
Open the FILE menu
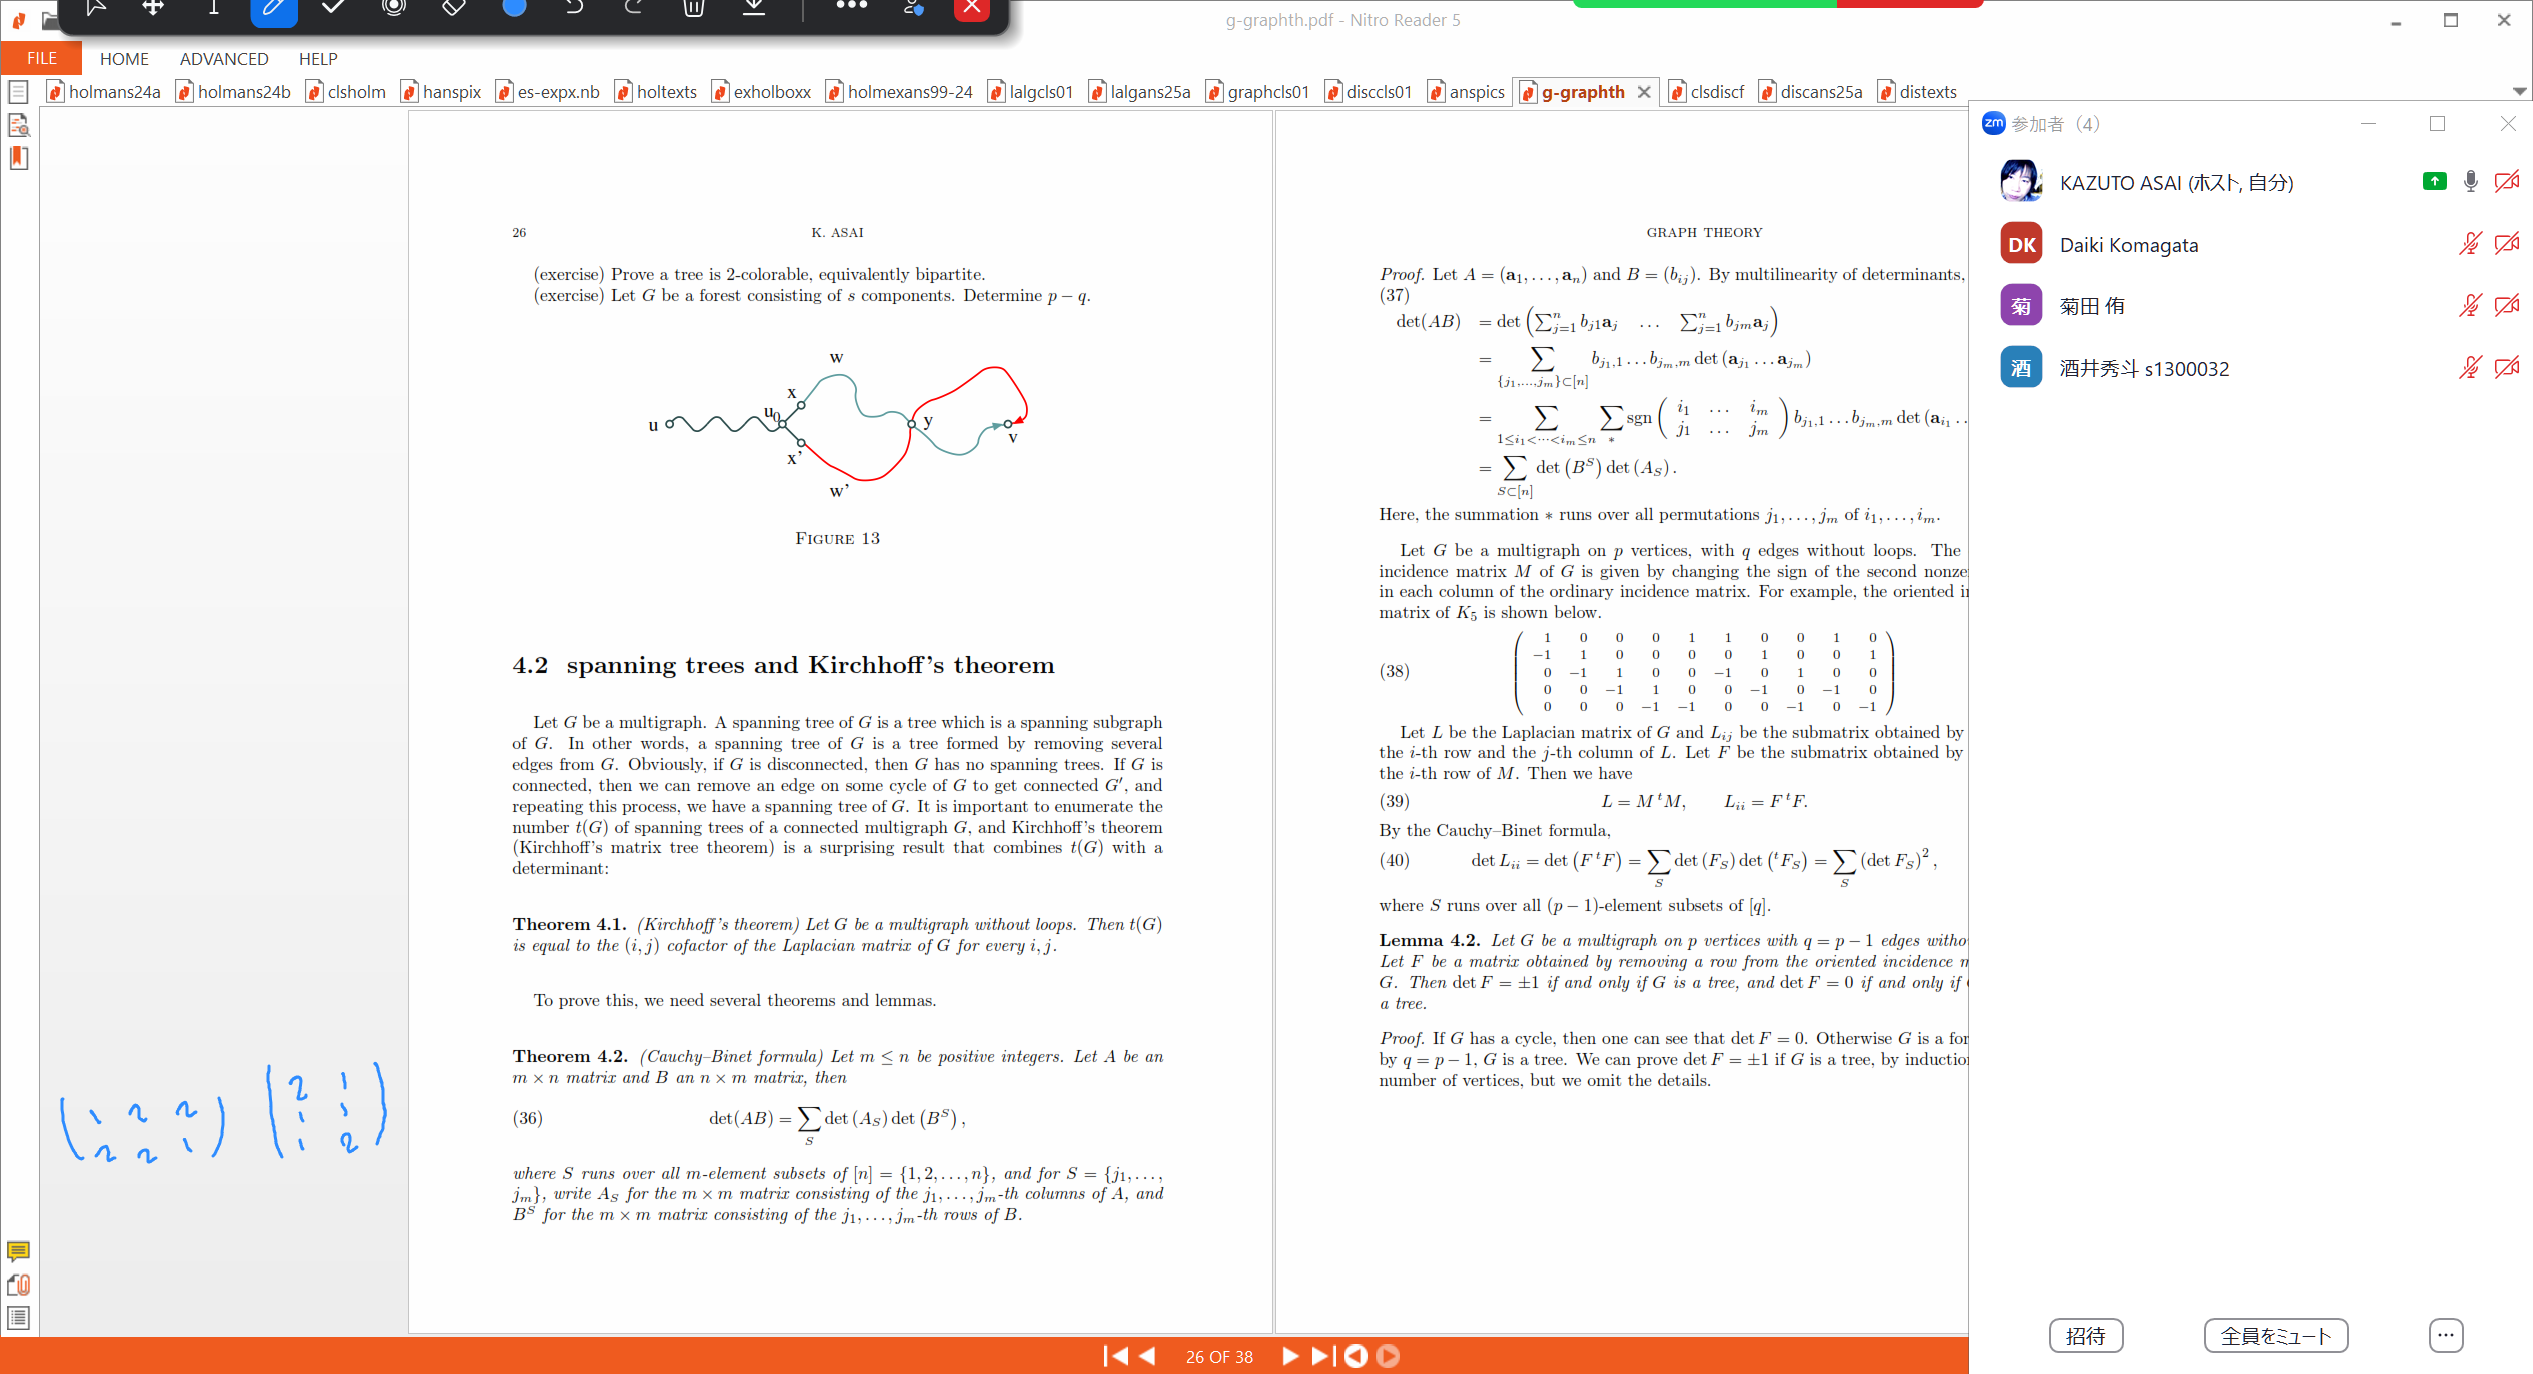tap(41, 58)
